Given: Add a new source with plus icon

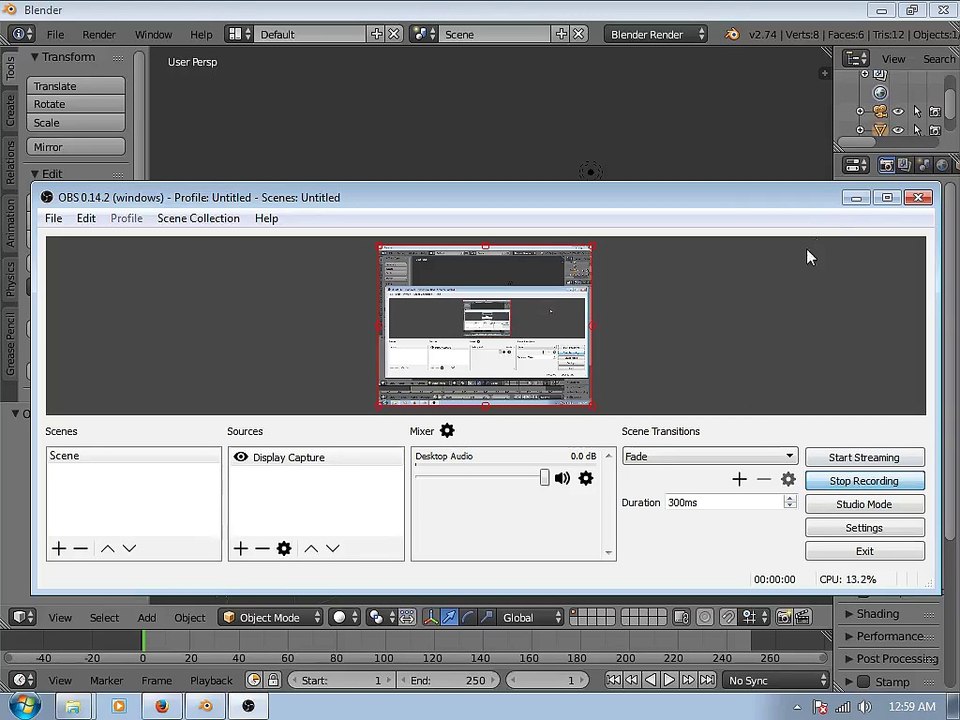Looking at the screenshot, I should coord(241,549).
